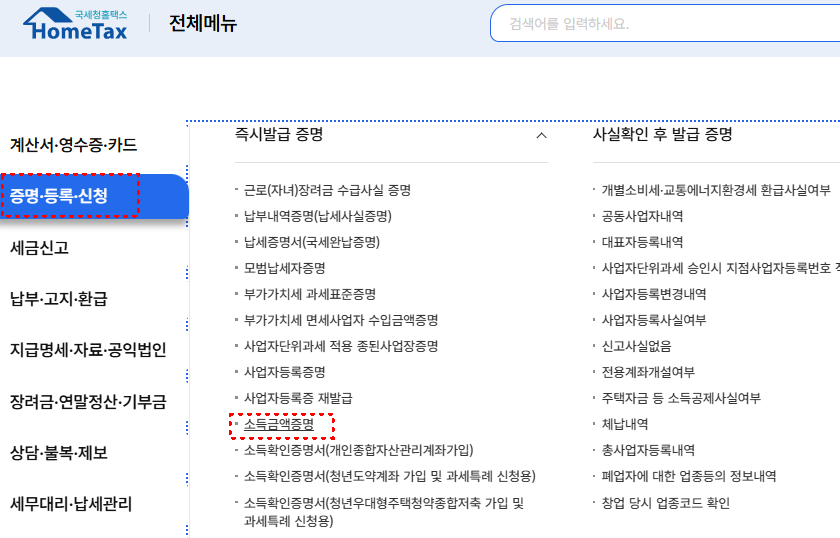Click the 즉시발급 증명 section heading
Viewport: 840px width, 538px height.
click(279, 134)
